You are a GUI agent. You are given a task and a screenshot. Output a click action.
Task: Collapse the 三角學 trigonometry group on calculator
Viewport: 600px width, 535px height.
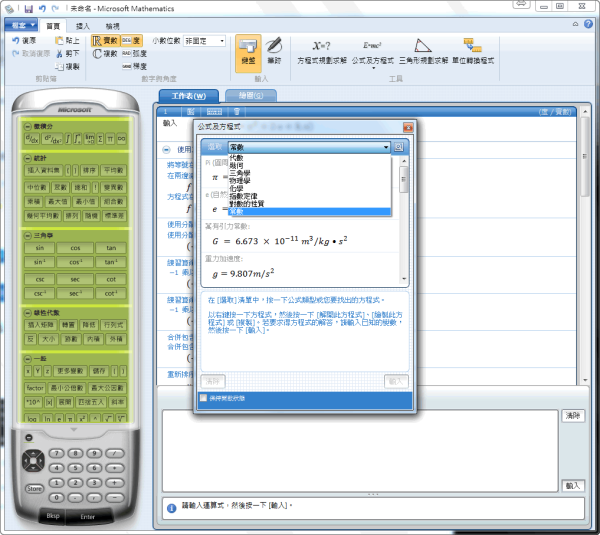[28, 235]
